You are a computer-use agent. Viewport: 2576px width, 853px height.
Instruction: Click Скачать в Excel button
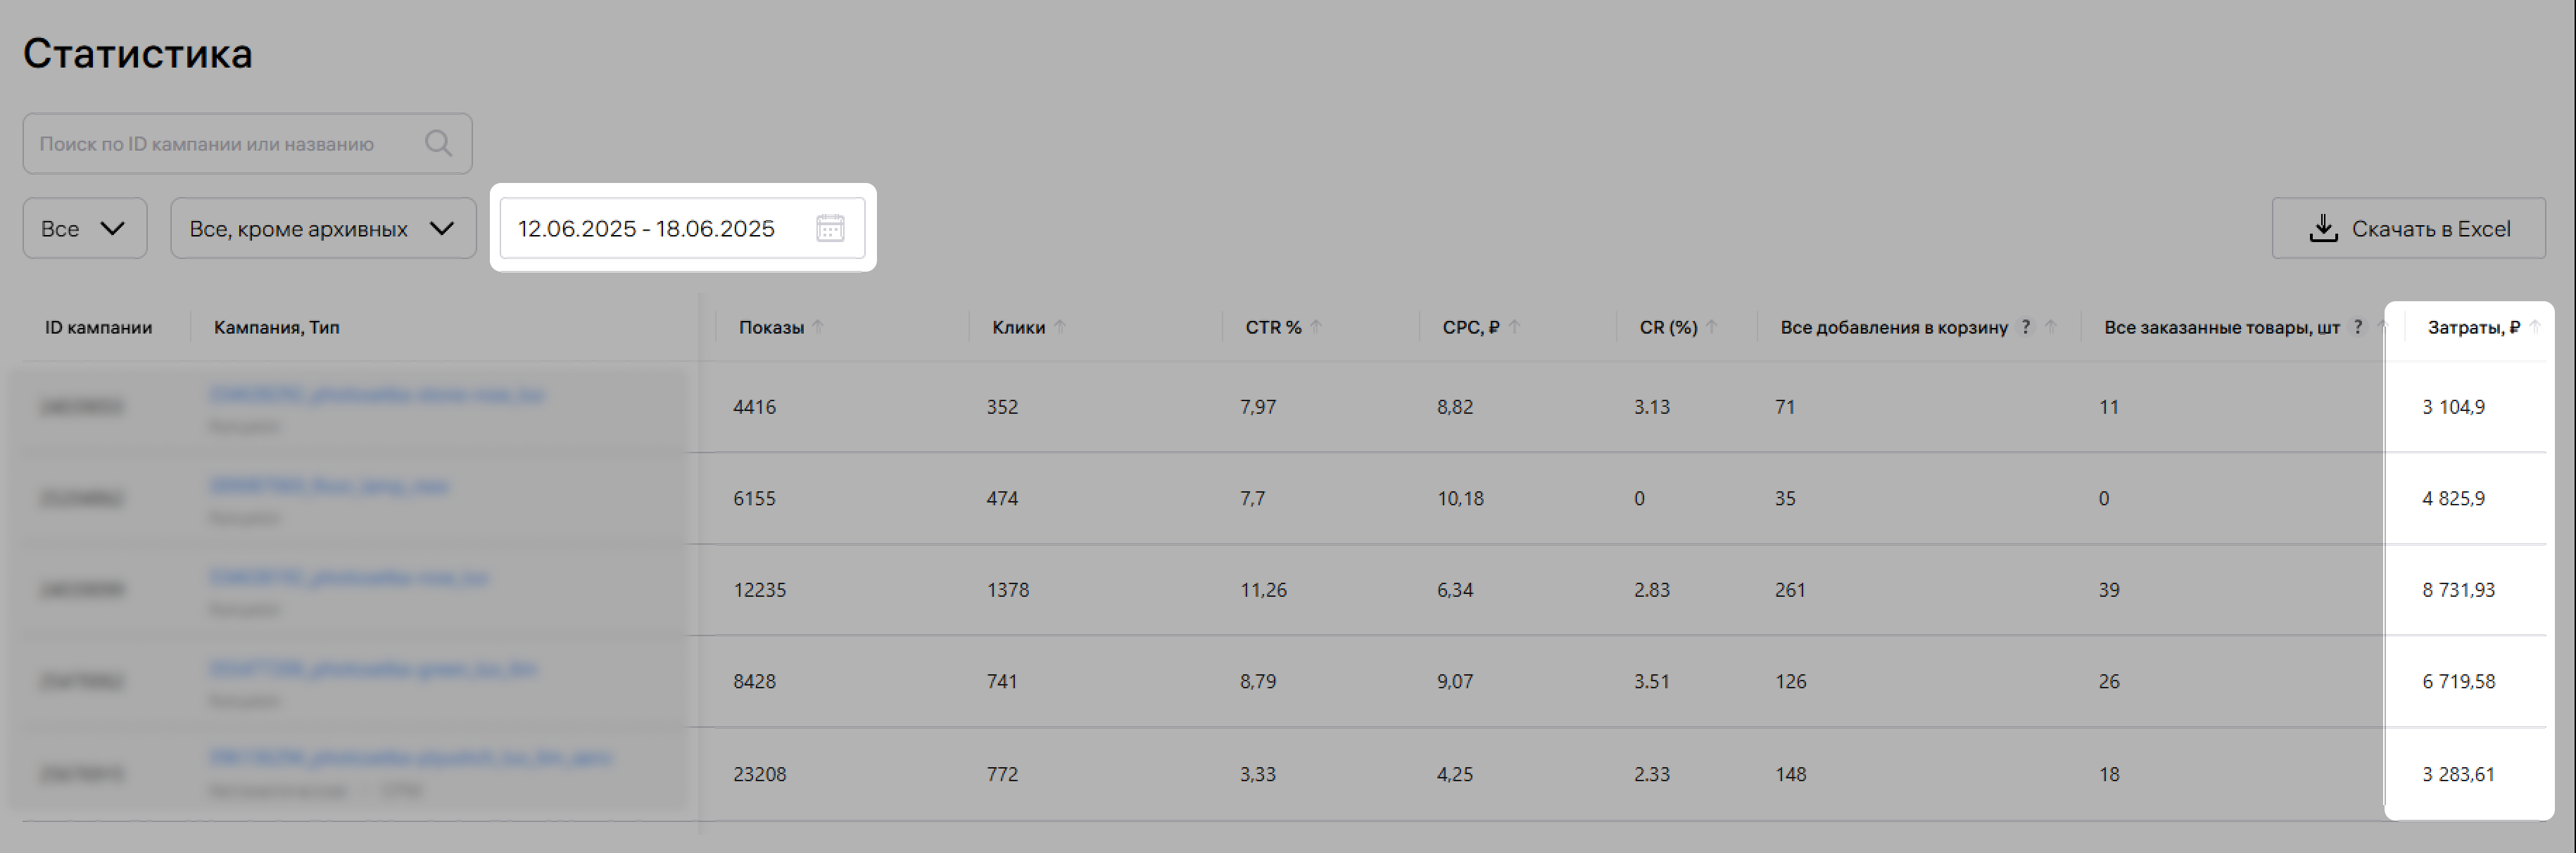pyautogui.click(x=2408, y=228)
